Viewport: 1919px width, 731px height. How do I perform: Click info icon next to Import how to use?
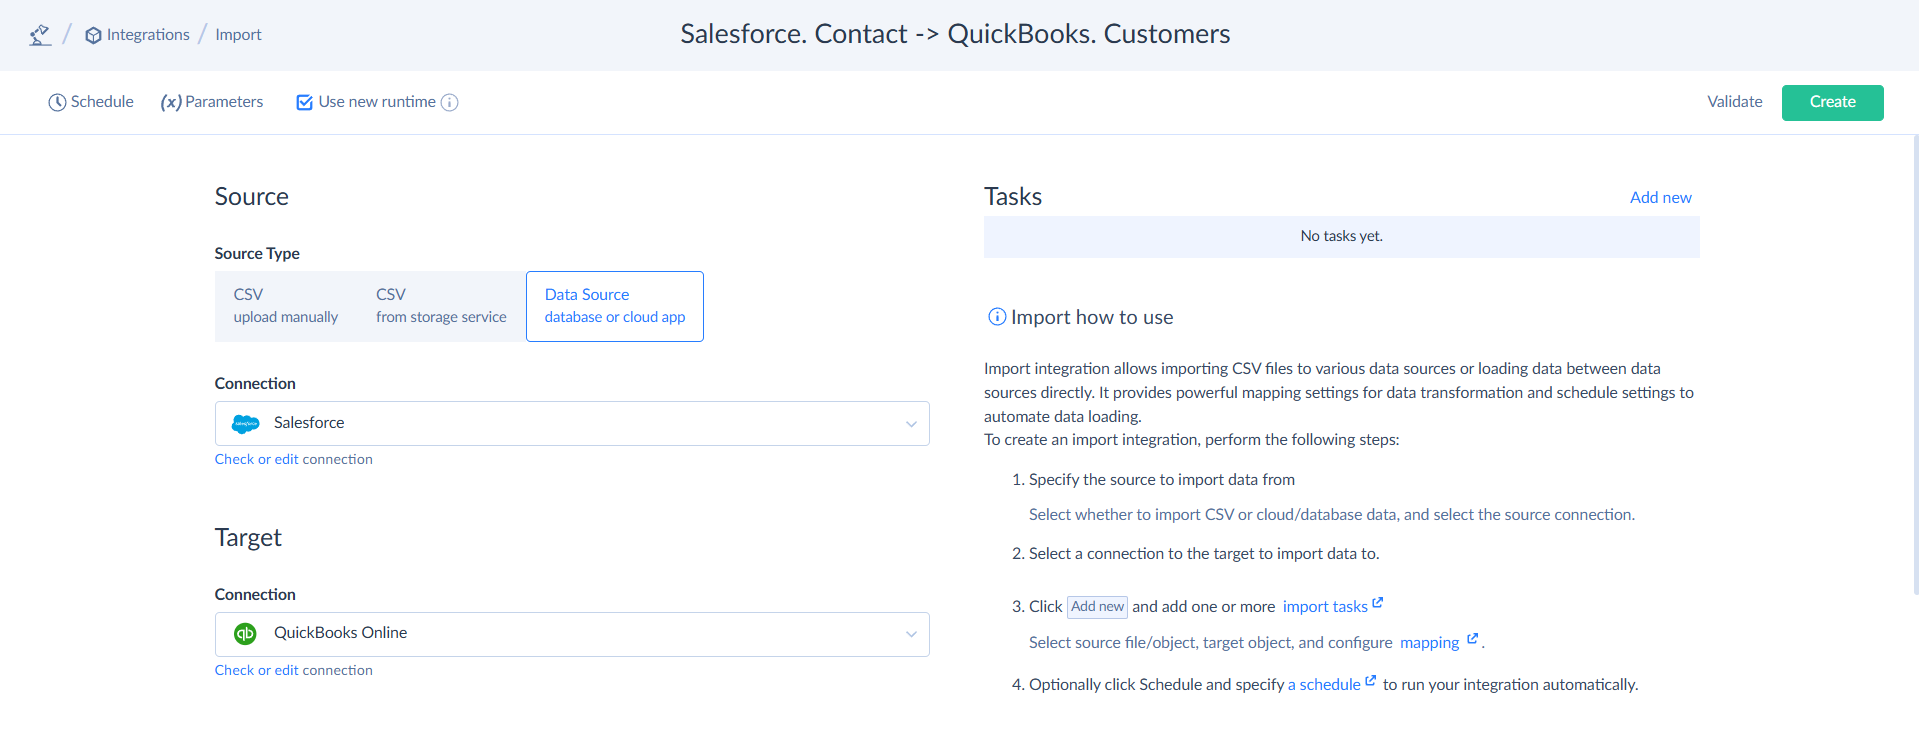coord(996,317)
